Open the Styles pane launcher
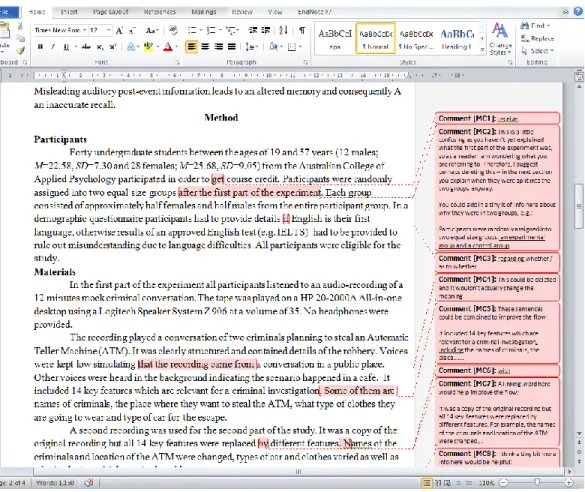The height and width of the screenshot is (492, 585). [x=510, y=62]
